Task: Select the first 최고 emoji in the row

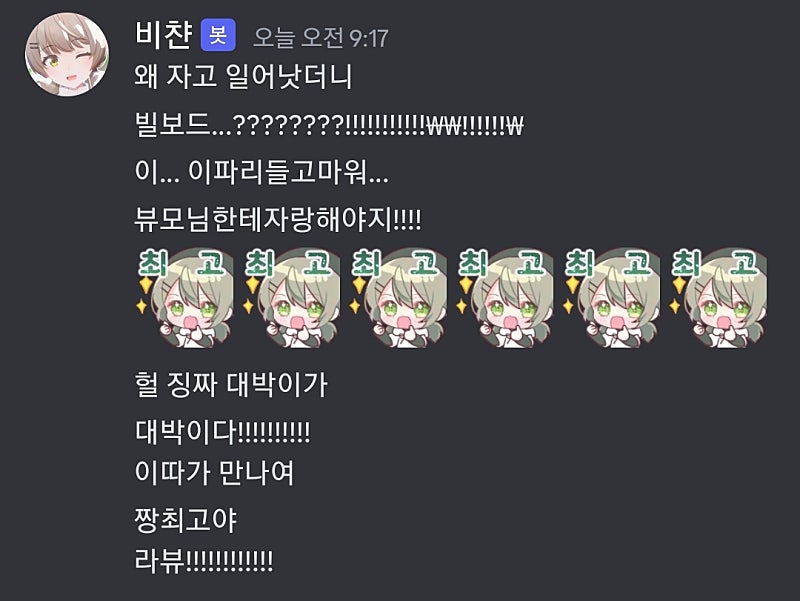Action: tap(185, 297)
